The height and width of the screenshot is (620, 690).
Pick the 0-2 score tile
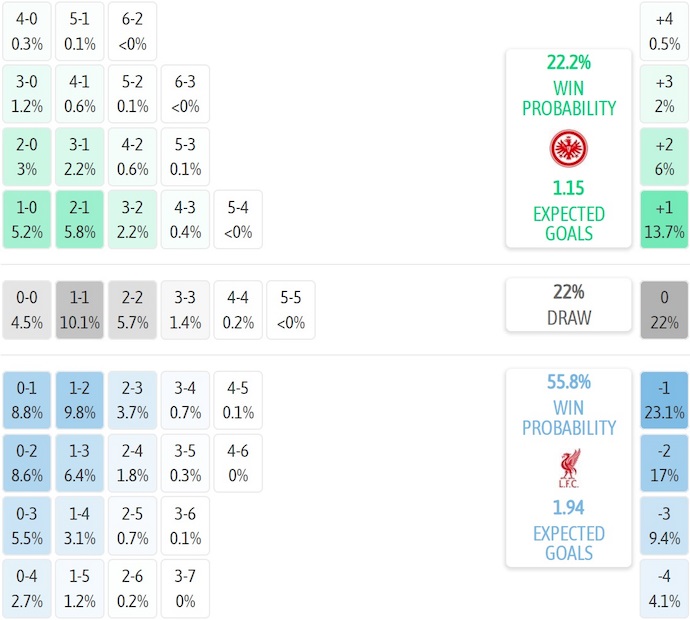coord(27,463)
